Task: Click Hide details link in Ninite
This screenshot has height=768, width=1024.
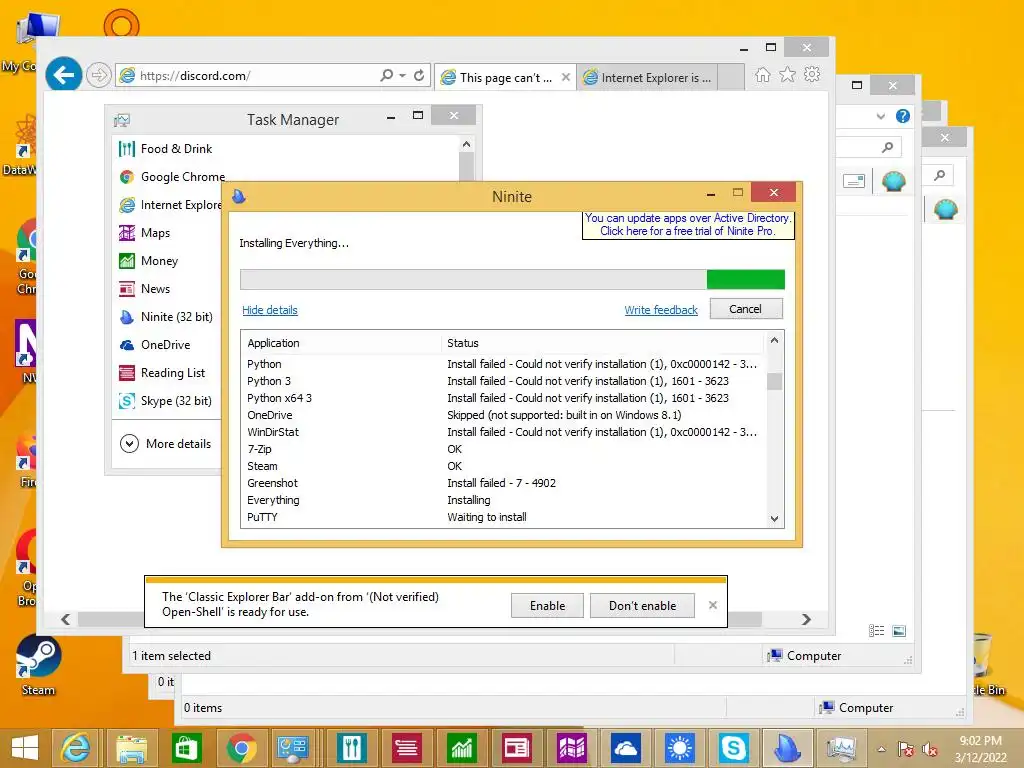Action: [x=270, y=310]
